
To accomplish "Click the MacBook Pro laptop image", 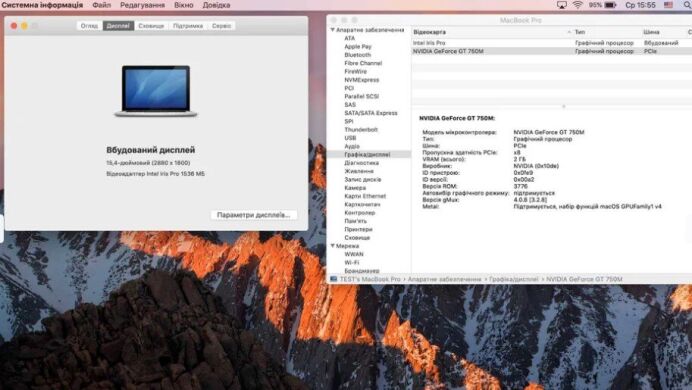I will pyautogui.click(x=156, y=91).
